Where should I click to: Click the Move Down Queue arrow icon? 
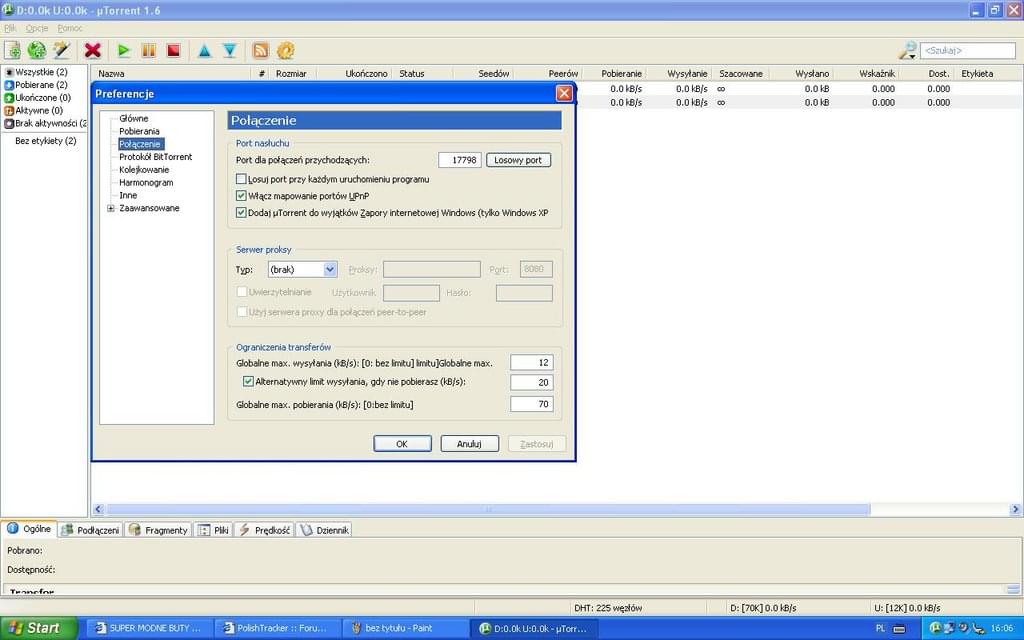tap(229, 50)
